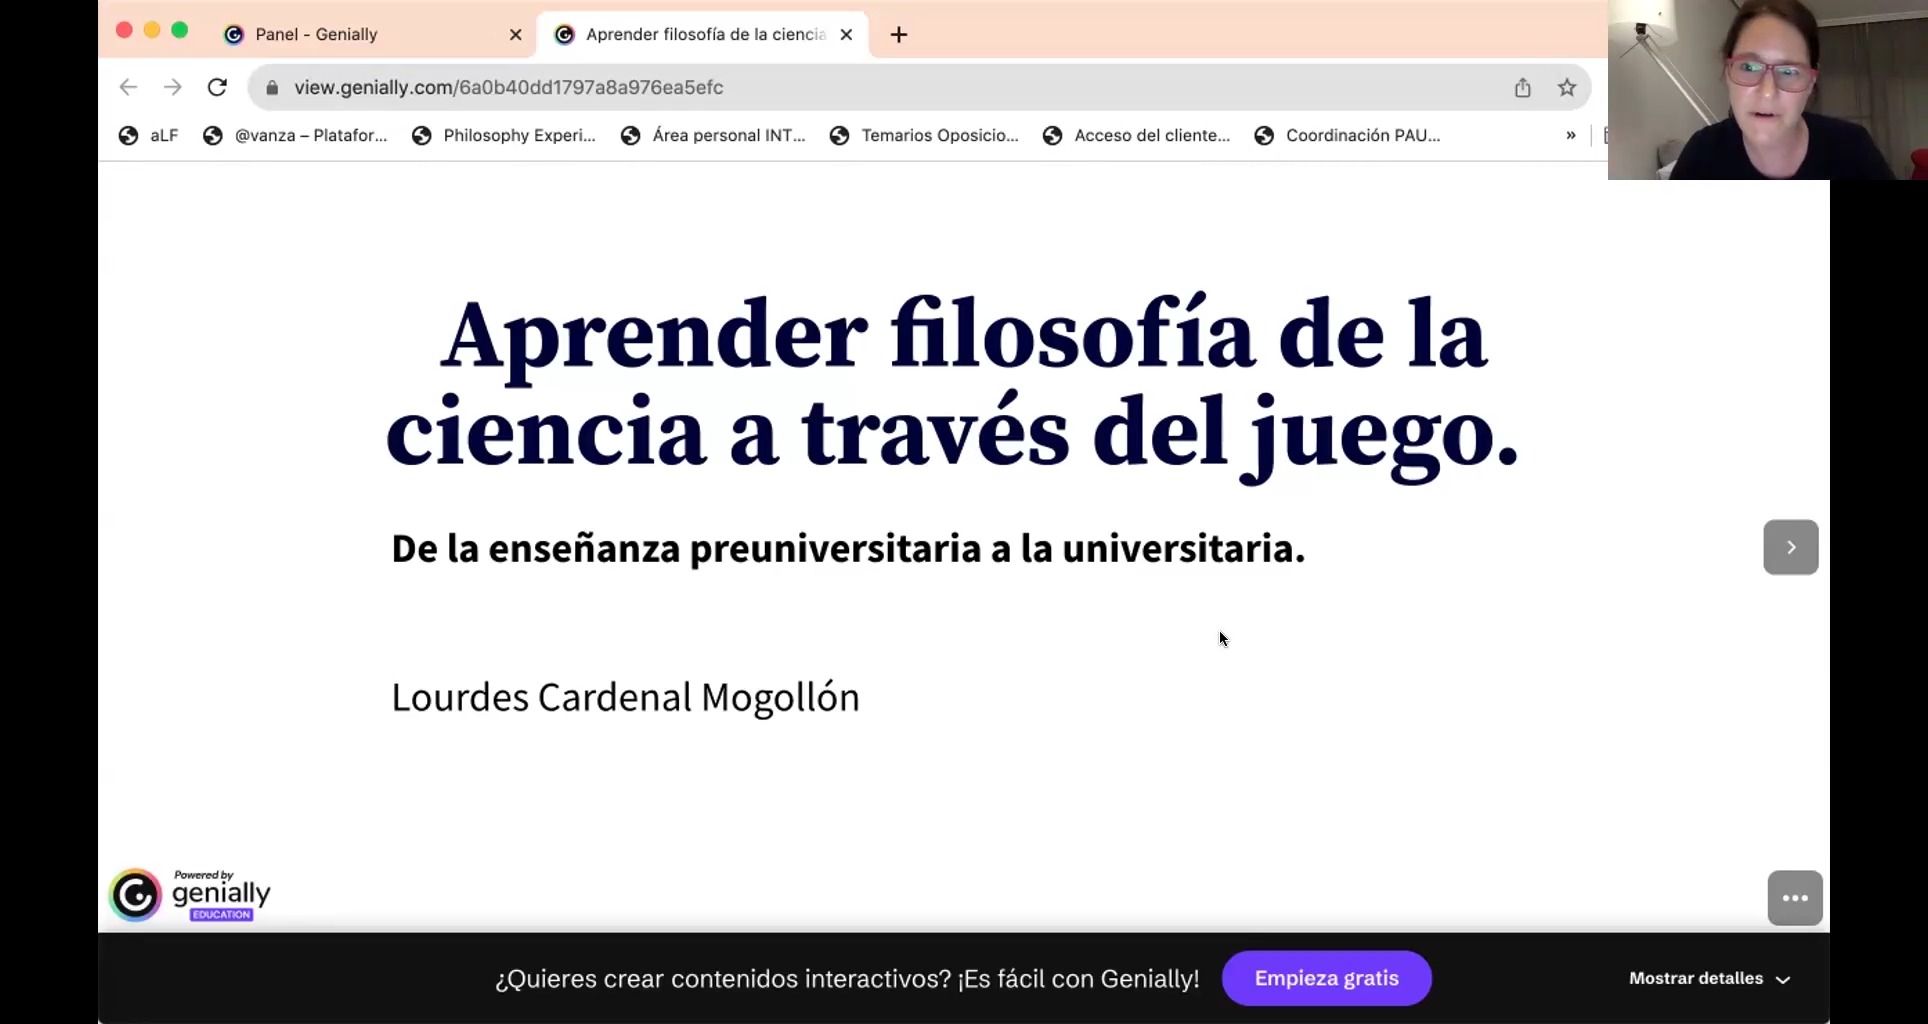Open the Philosophy Experi... bookmark
The image size is (1928, 1024).
(x=504, y=135)
